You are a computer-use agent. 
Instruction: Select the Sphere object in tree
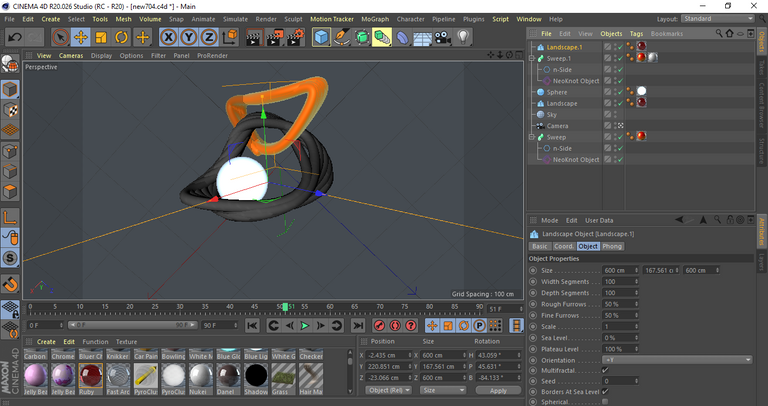557,92
